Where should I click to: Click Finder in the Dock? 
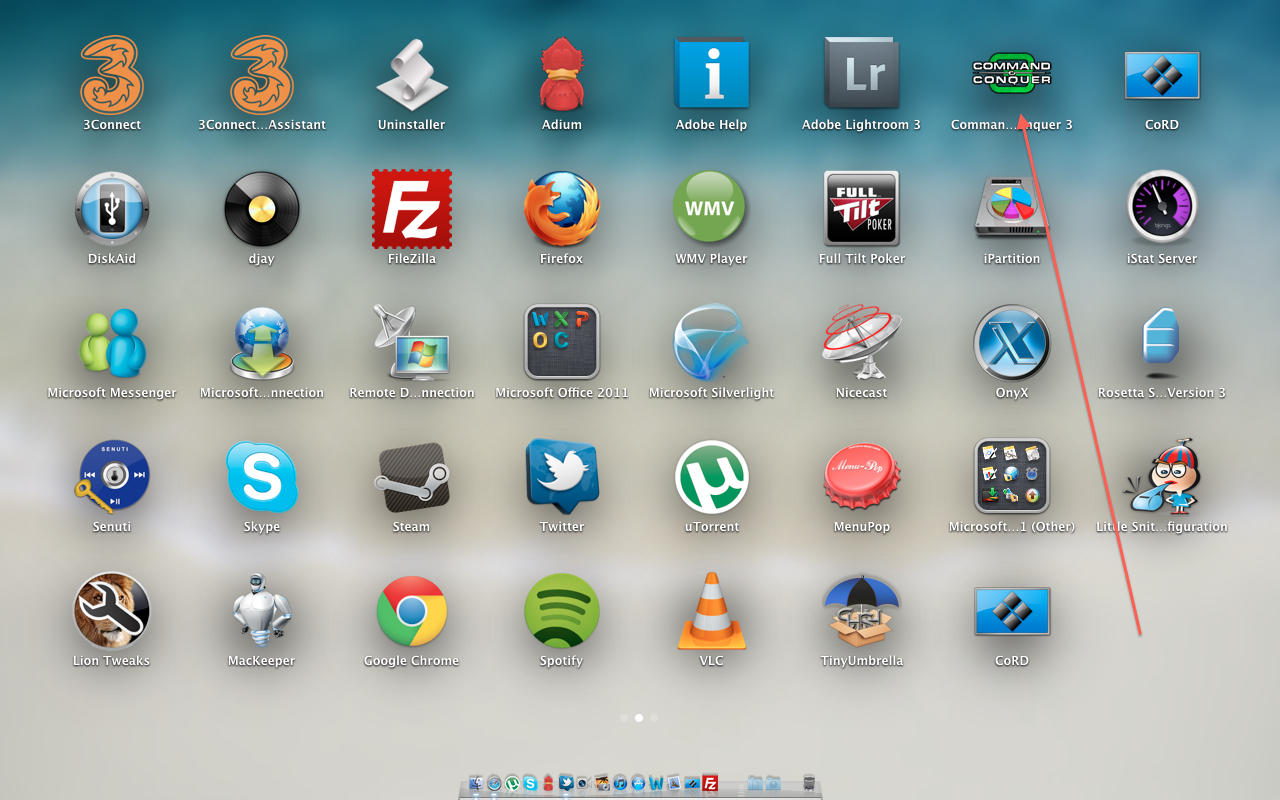tap(476, 783)
